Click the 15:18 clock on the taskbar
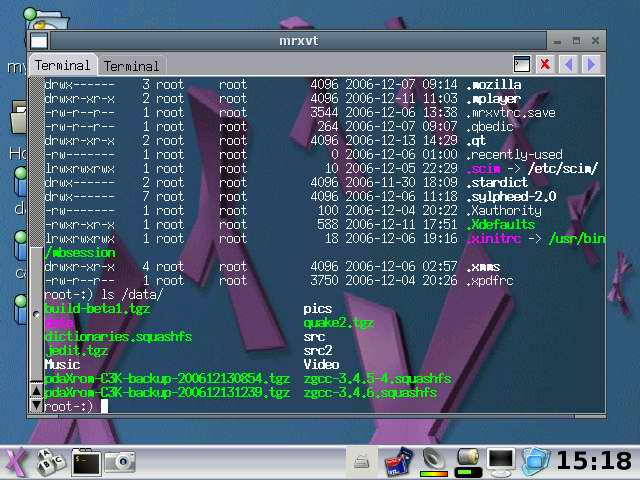Image resolution: width=640 pixels, height=480 pixels. coord(593,461)
